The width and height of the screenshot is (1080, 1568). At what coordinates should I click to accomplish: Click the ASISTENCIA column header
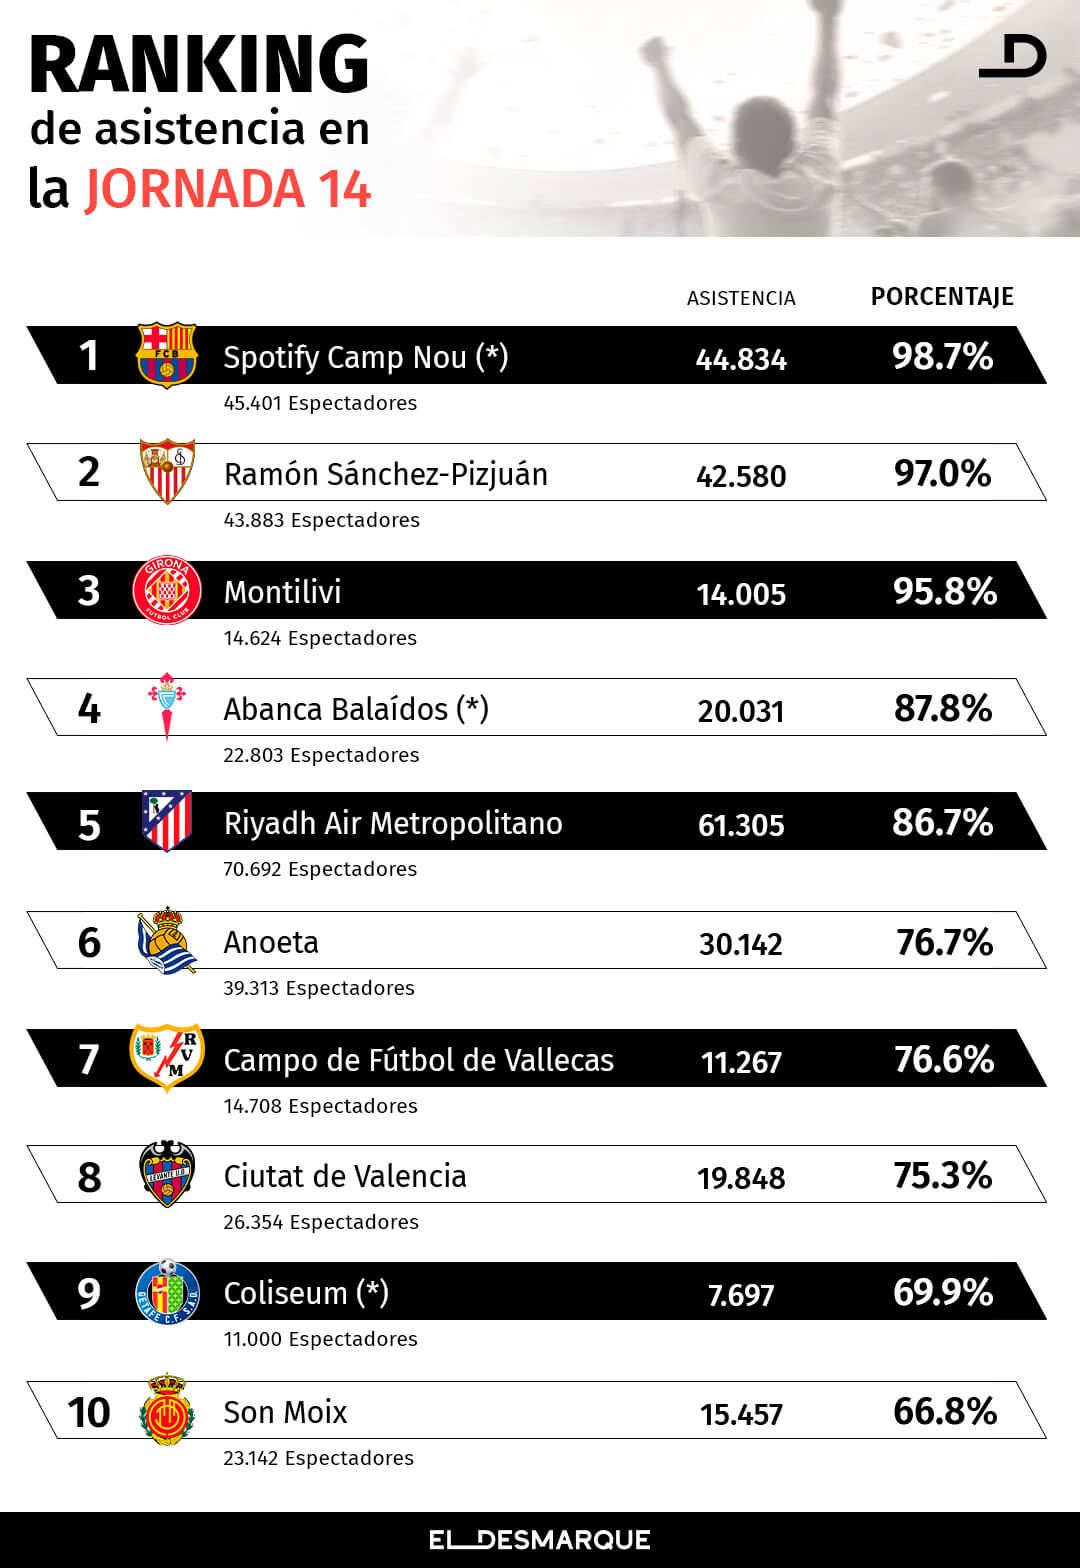point(741,298)
